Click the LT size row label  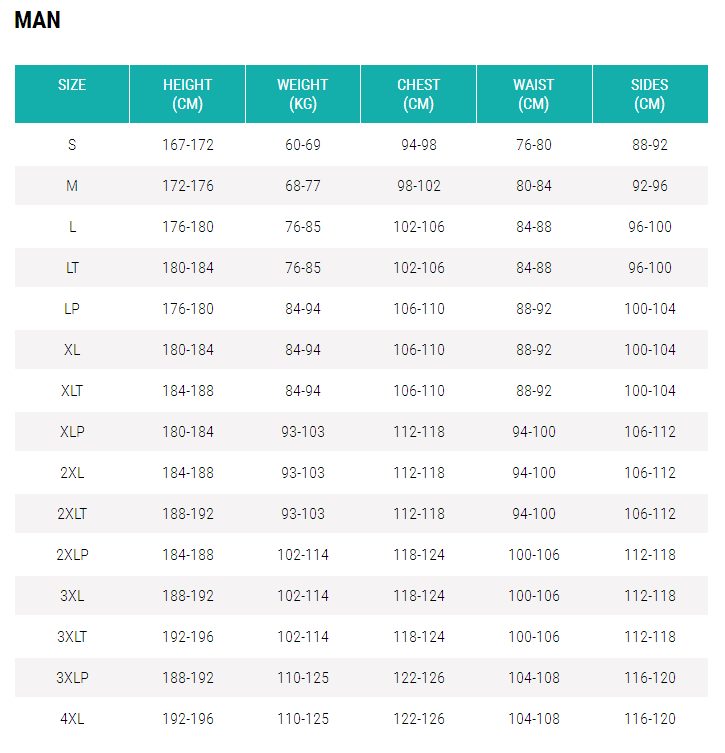72,268
